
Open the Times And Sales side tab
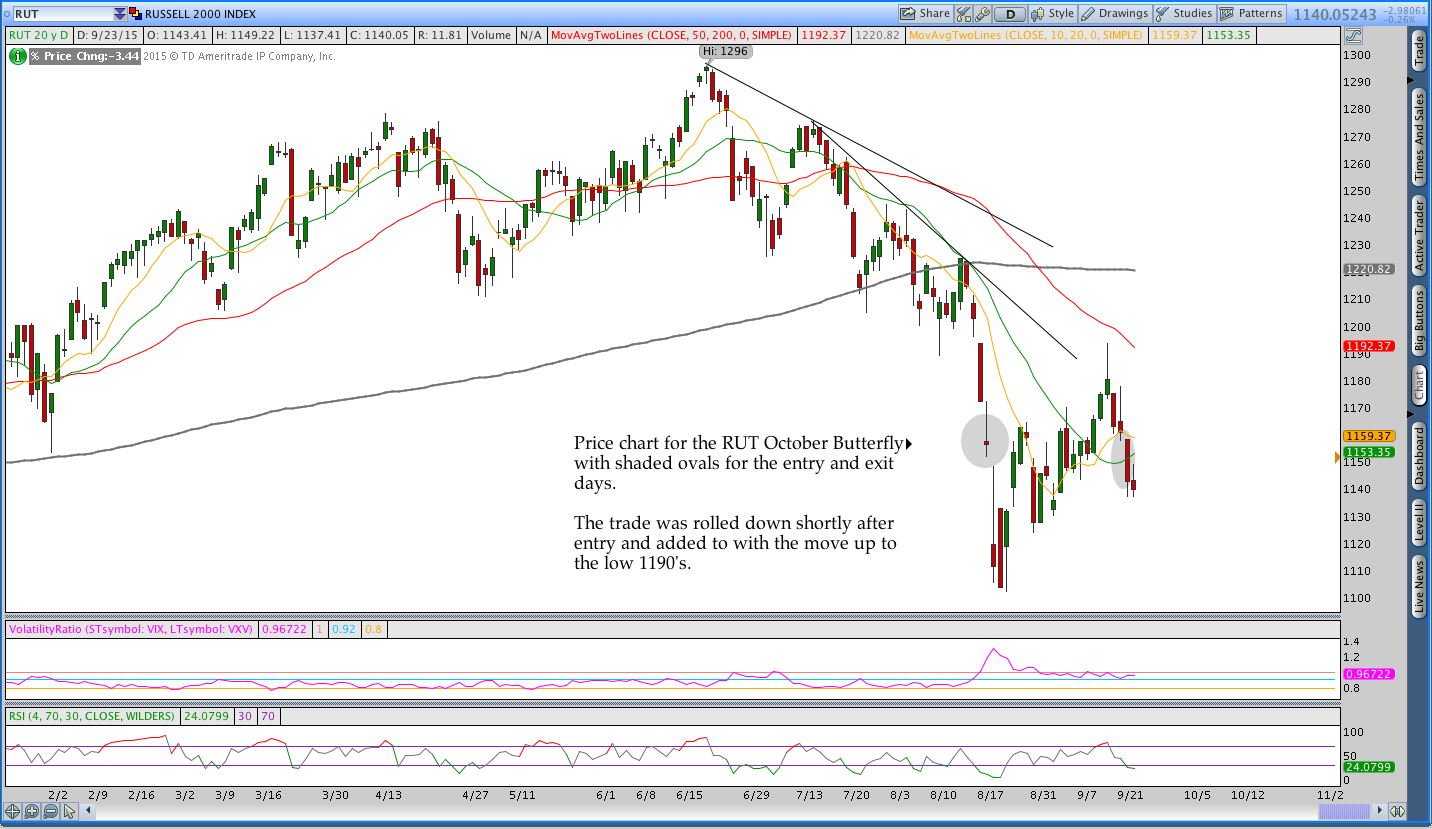(1418, 137)
